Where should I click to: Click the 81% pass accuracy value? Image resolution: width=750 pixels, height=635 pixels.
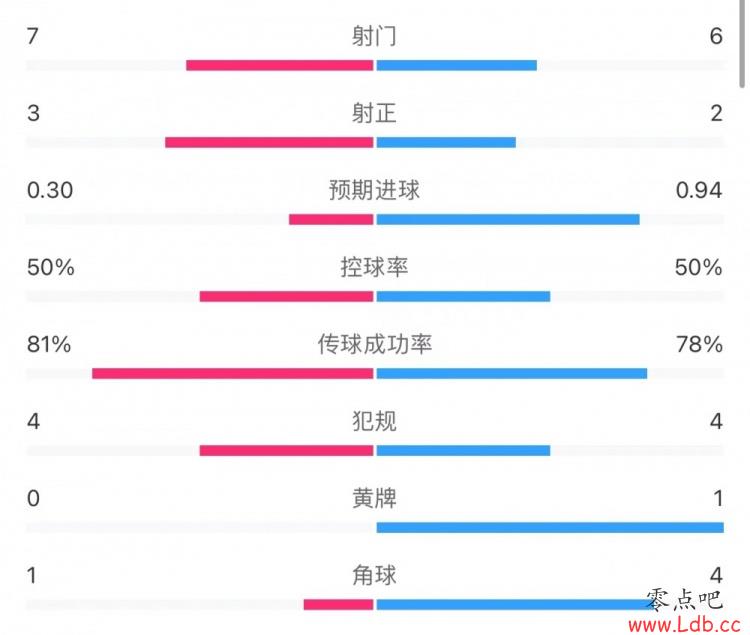[49, 344]
